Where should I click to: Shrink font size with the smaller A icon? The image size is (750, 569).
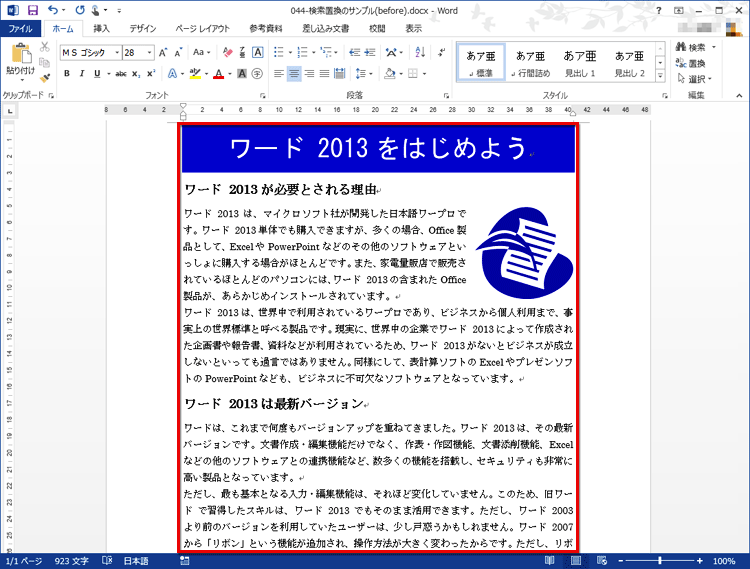[x=178, y=53]
